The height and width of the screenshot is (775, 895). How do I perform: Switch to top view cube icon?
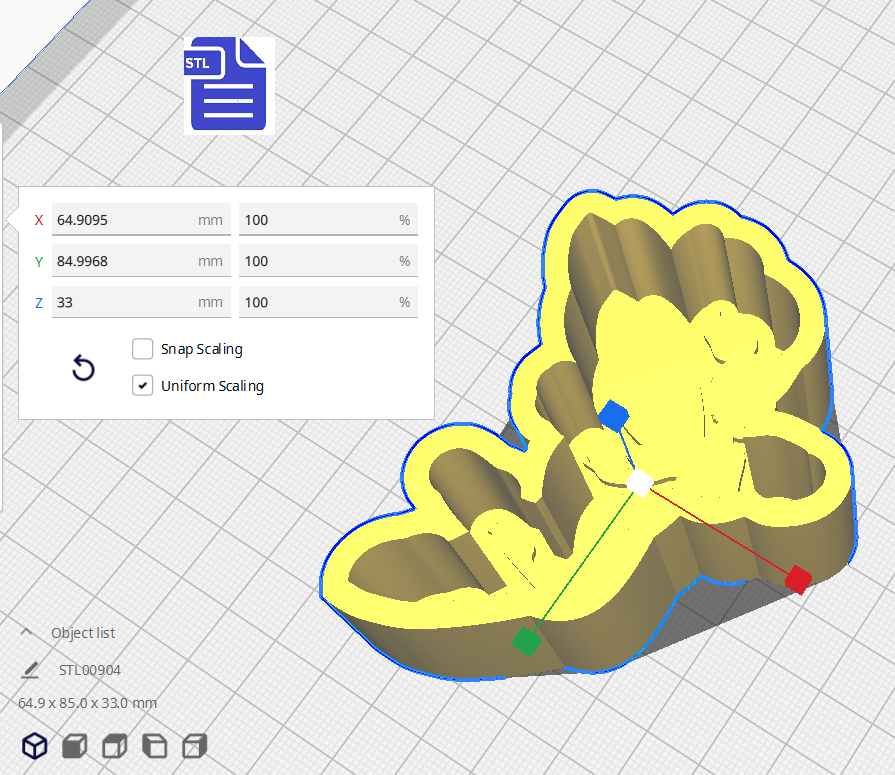click(115, 746)
